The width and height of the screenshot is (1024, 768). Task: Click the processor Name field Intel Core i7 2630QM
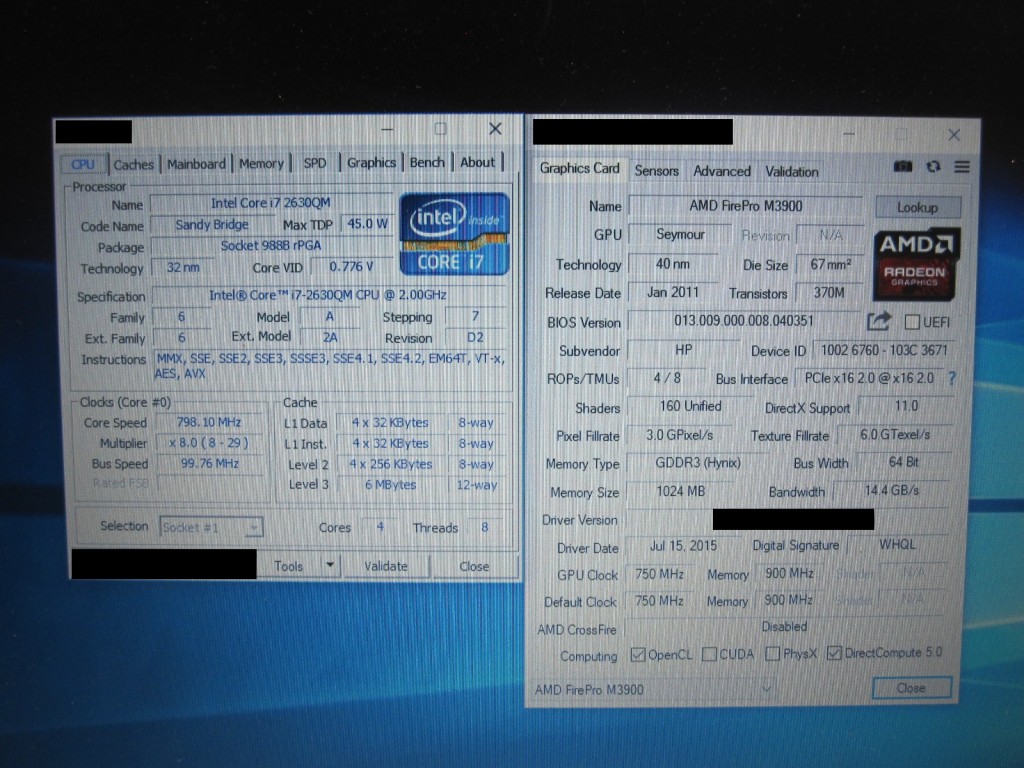point(270,203)
